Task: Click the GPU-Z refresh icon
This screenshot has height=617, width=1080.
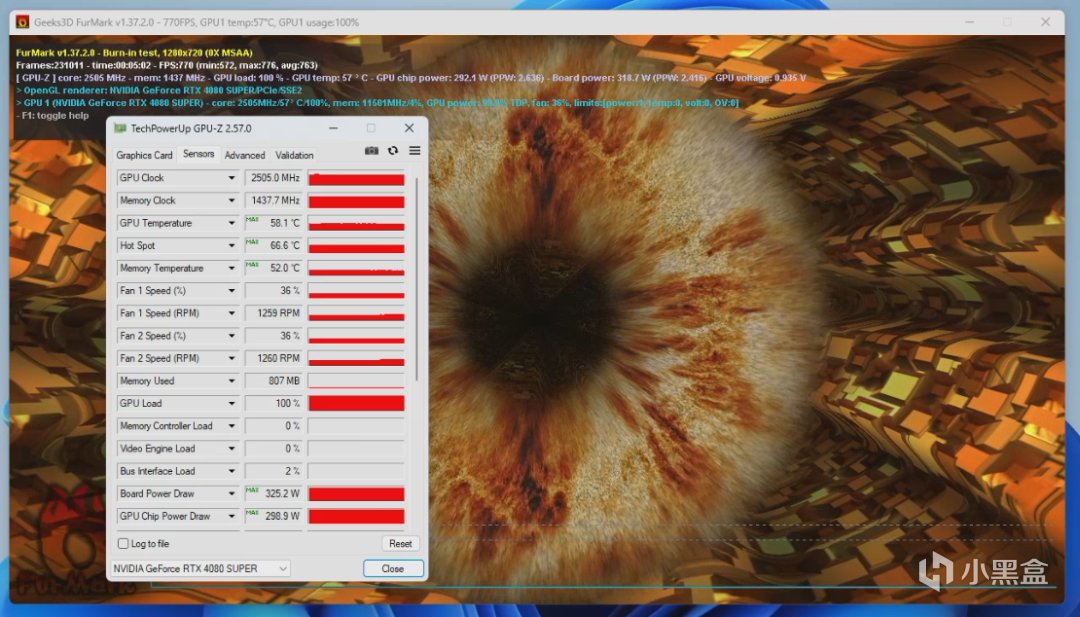Action: coord(393,151)
